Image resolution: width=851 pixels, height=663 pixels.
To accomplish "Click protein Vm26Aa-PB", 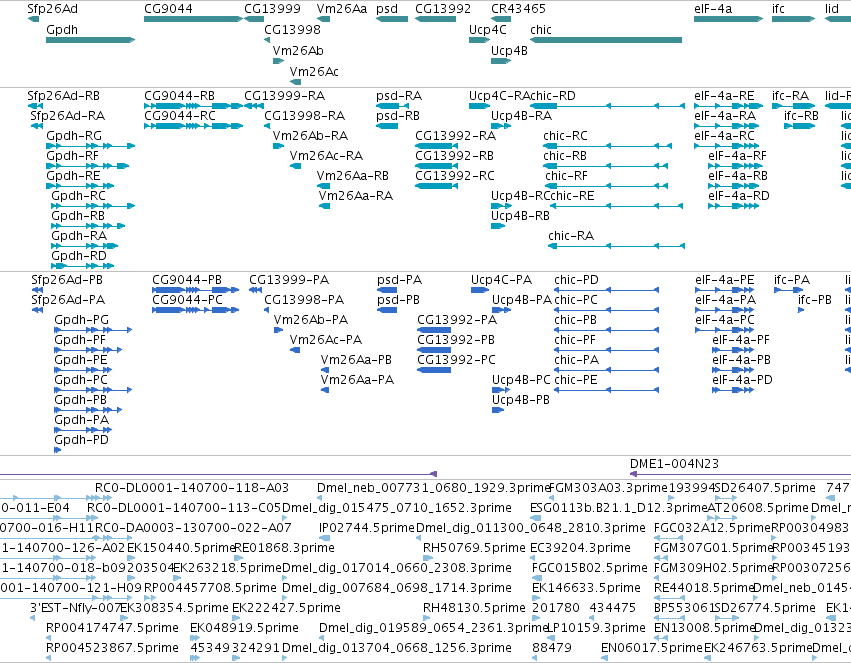I will tap(325, 370).
